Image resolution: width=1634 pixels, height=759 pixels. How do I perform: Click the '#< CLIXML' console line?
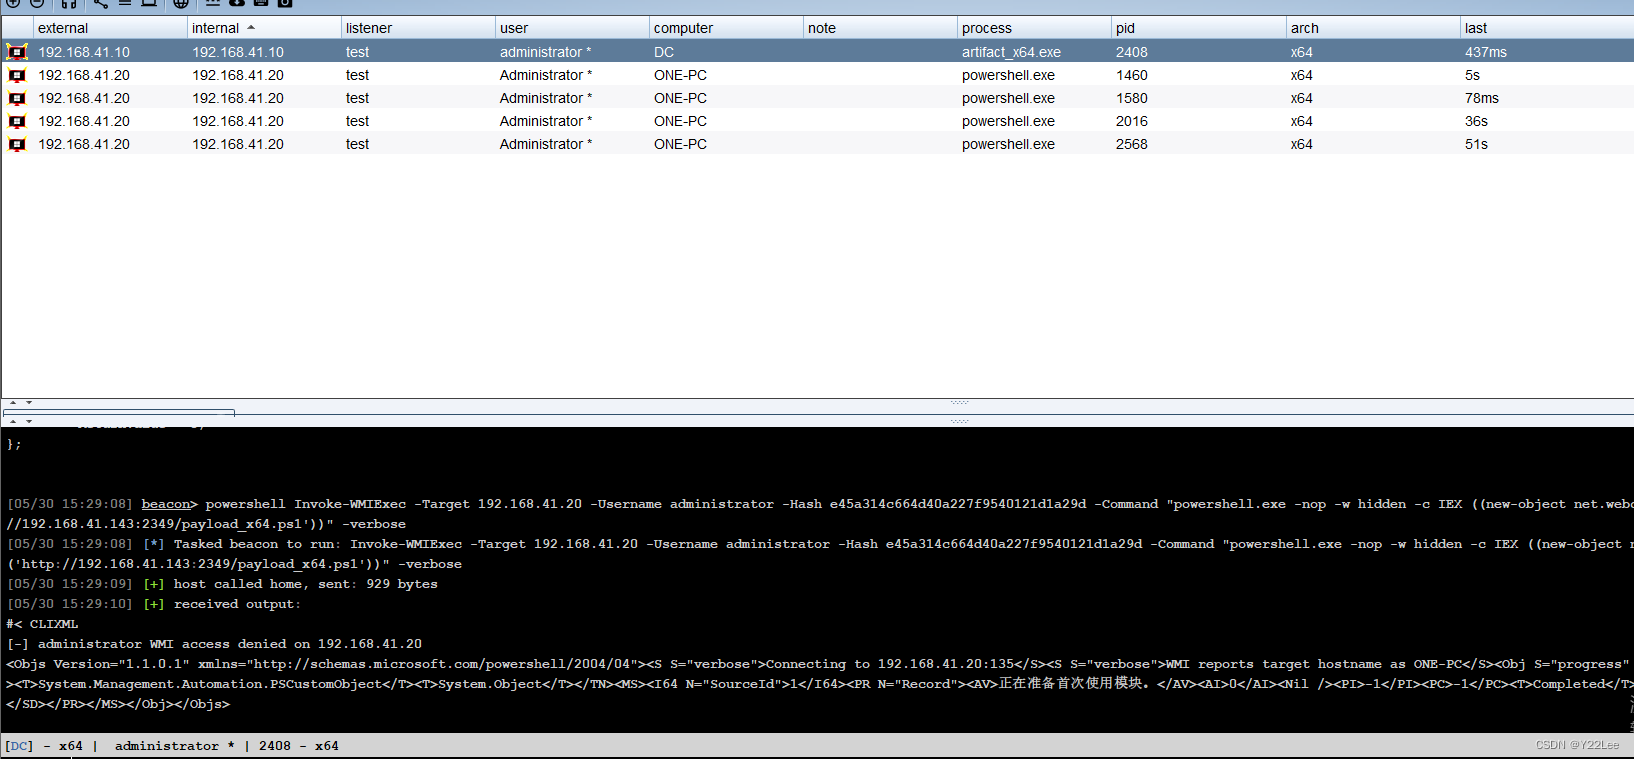(x=42, y=624)
